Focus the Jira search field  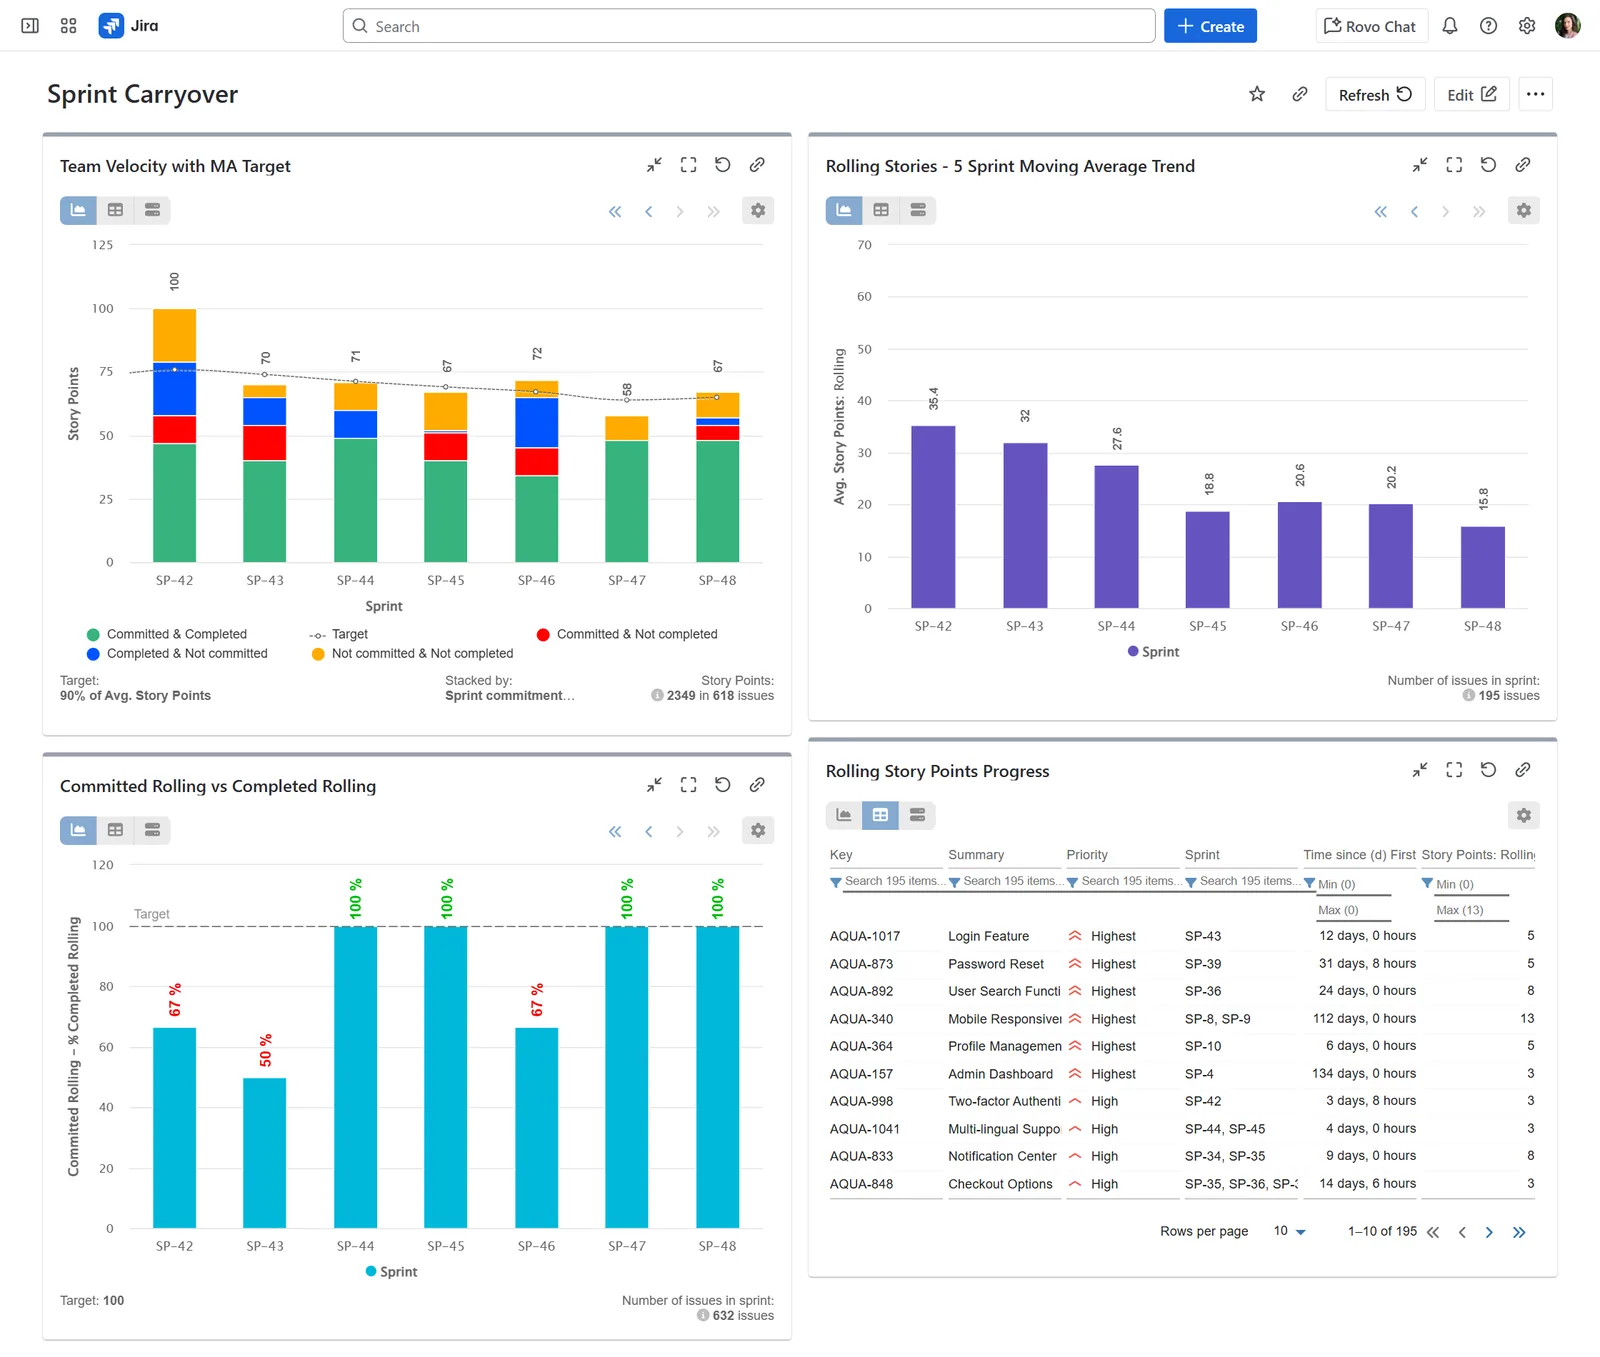[x=749, y=26]
